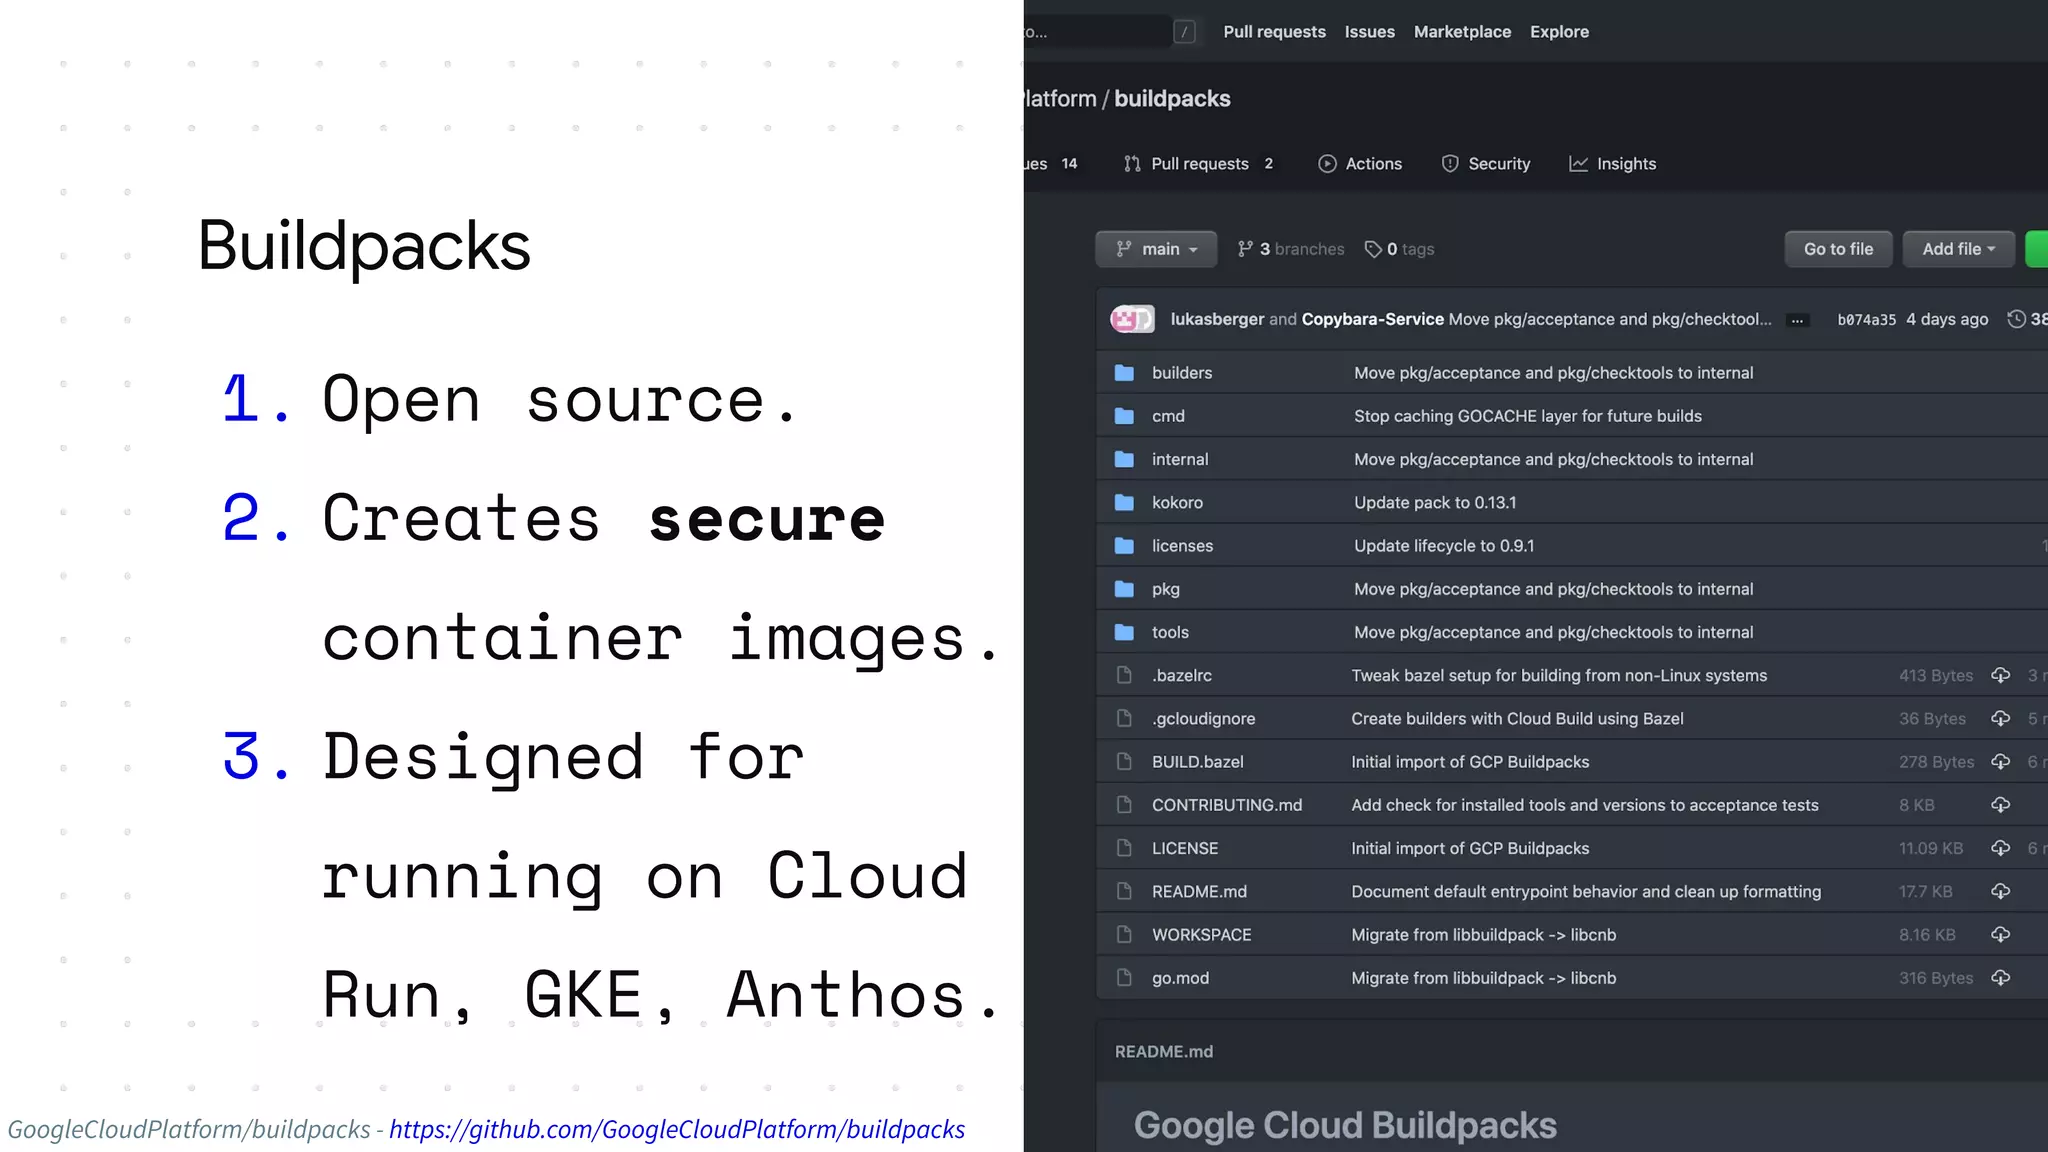Open the Actions tab
The width and height of the screenshot is (2048, 1152).
click(x=1360, y=164)
